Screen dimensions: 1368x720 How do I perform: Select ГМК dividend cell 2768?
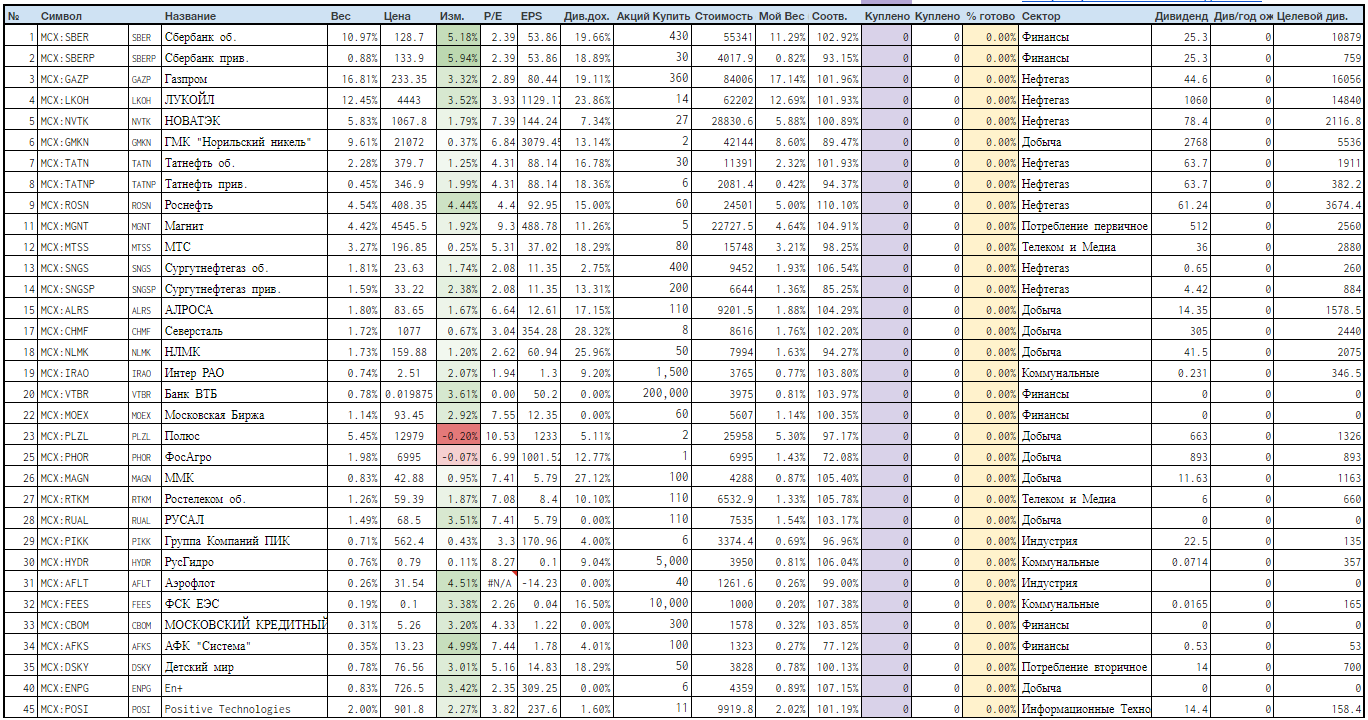1181,142
